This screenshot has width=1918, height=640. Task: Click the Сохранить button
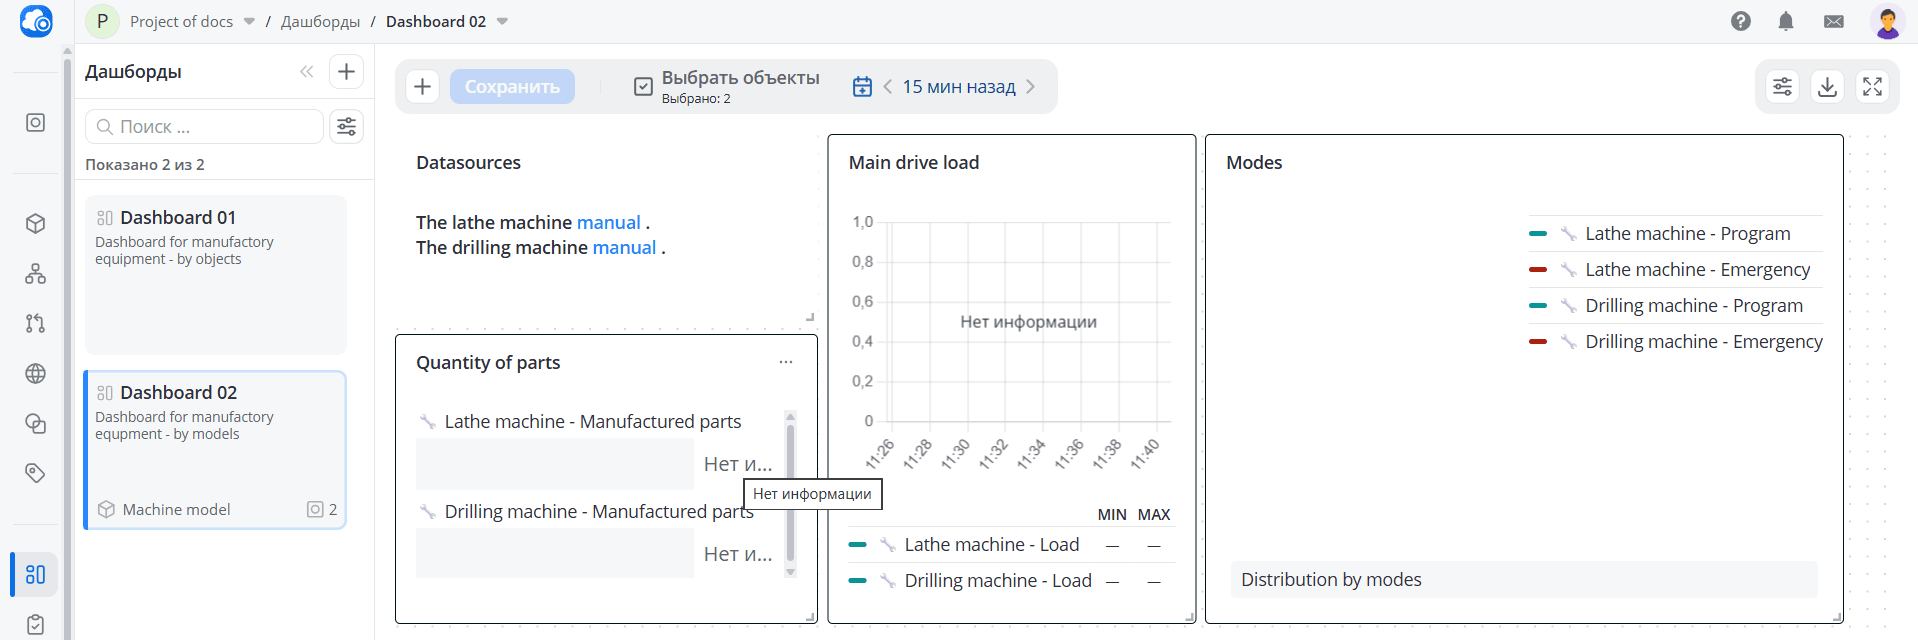[x=512, y=87]
